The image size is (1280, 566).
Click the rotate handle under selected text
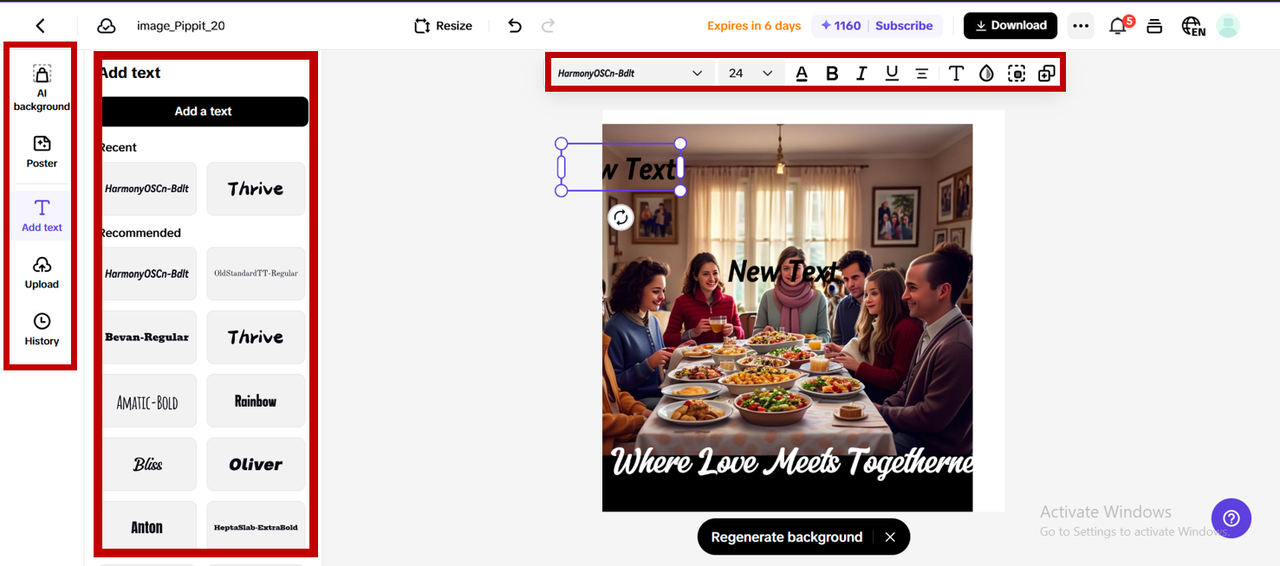pos(621,217)
